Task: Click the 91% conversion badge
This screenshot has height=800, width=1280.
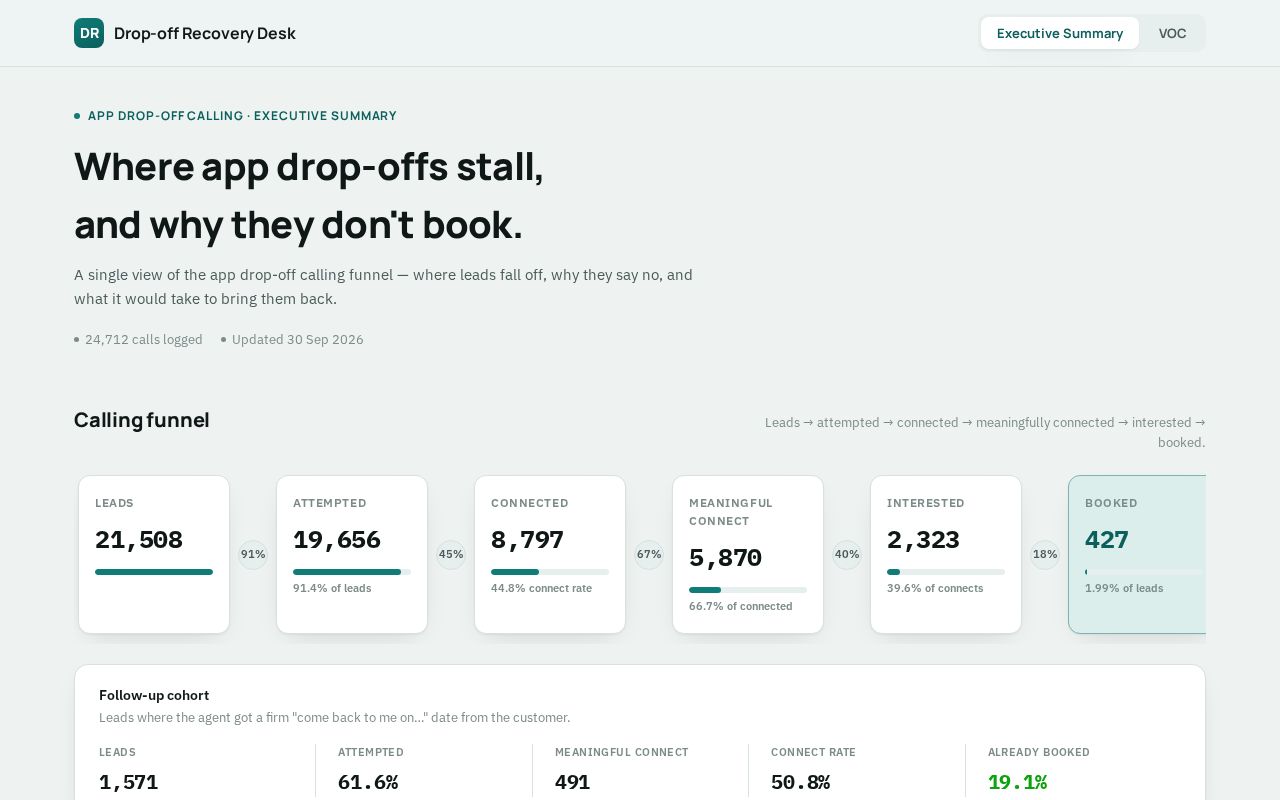Action: click(253, 555)
